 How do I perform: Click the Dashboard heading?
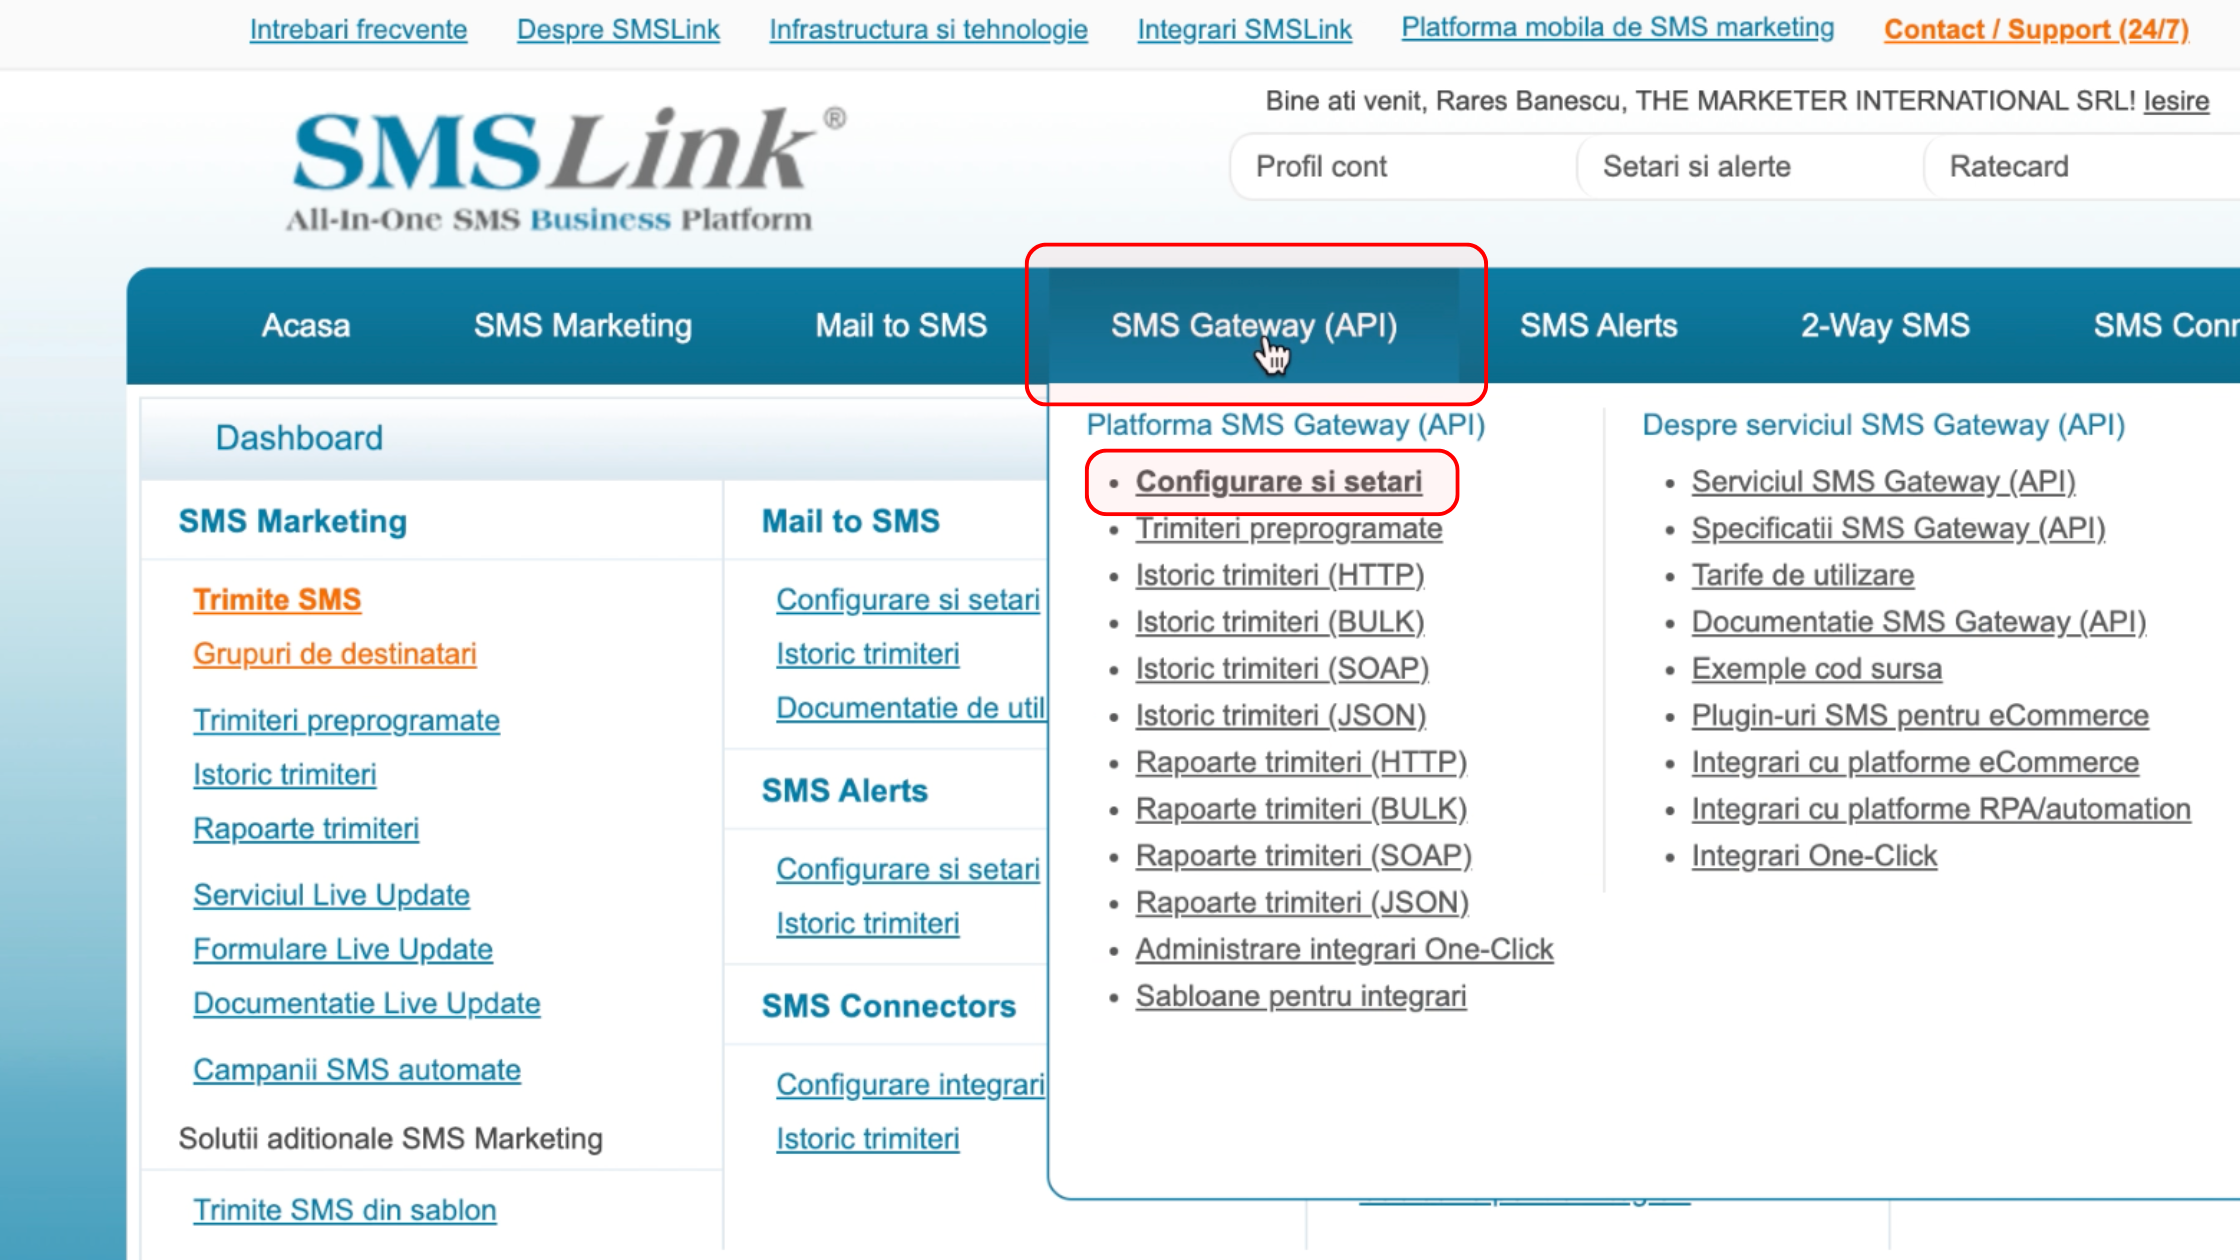tap(299, 438)
